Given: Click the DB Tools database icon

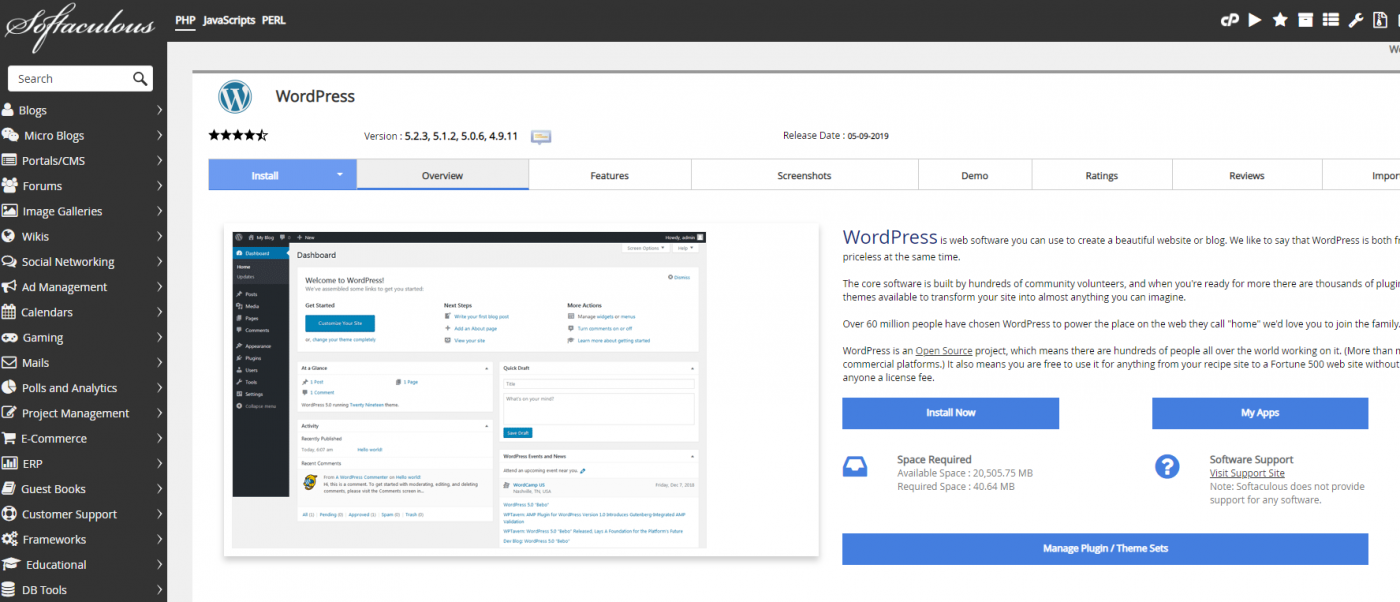Looking at the screenshot, I should coord(9,589).
